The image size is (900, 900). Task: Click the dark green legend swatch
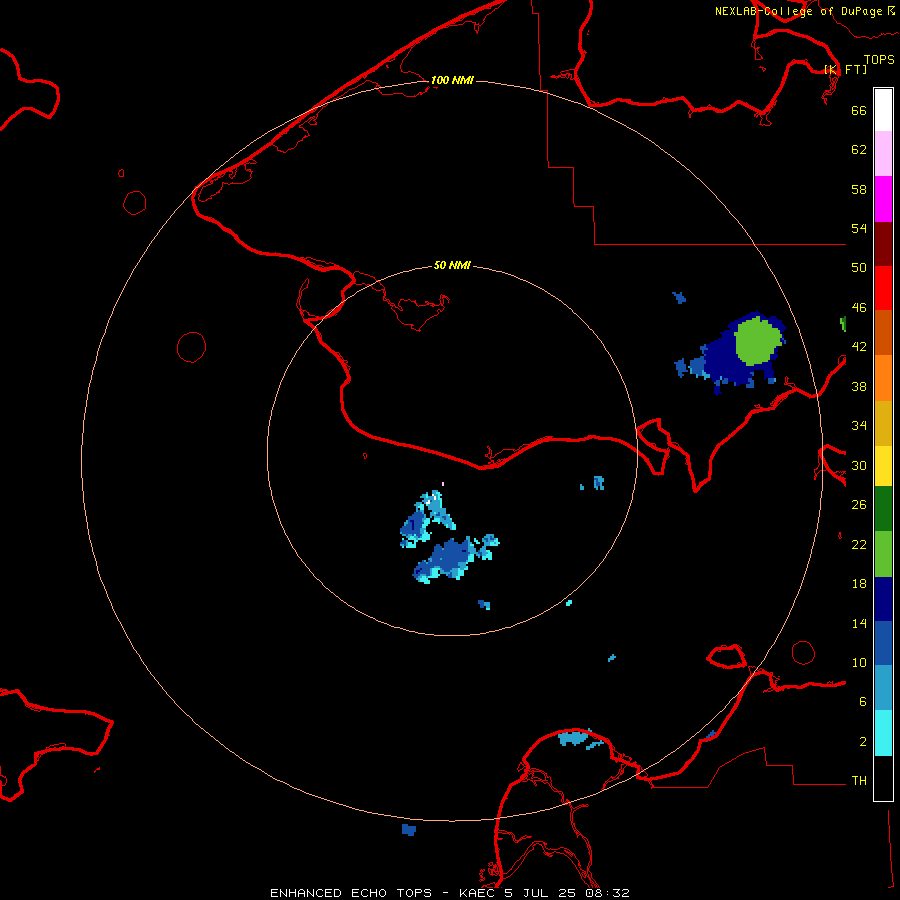(883, 509)
